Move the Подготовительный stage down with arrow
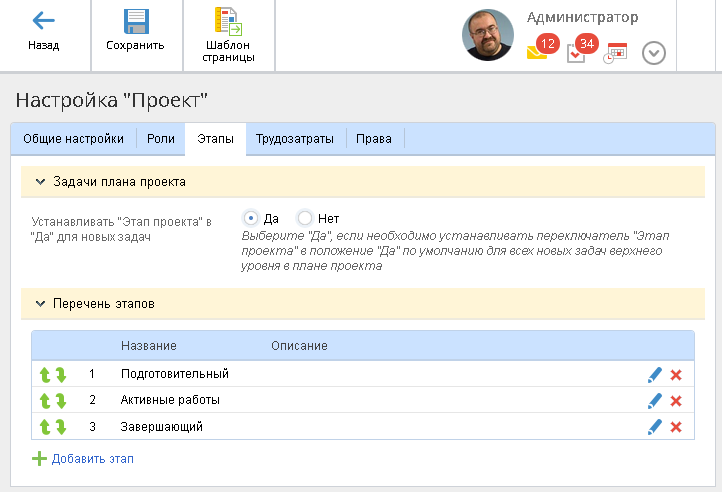The height and width of the screenshot is (492, 722). [x=60, y=374]
